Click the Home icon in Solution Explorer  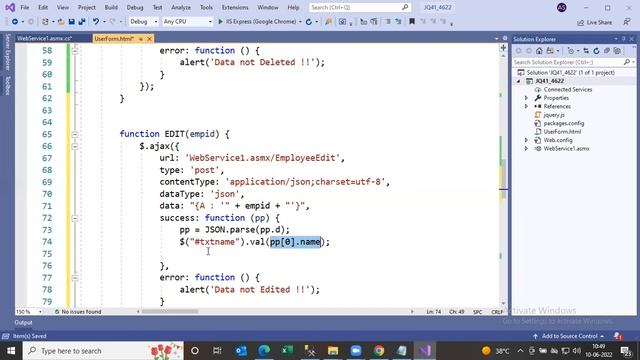pos(539,51)
